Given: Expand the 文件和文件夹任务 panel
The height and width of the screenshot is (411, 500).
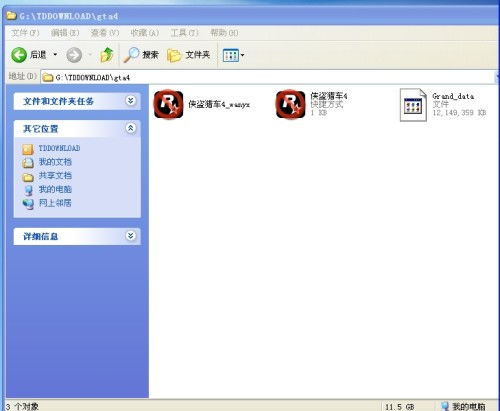Looking at the screenshot, I should [x=131, y=100].
